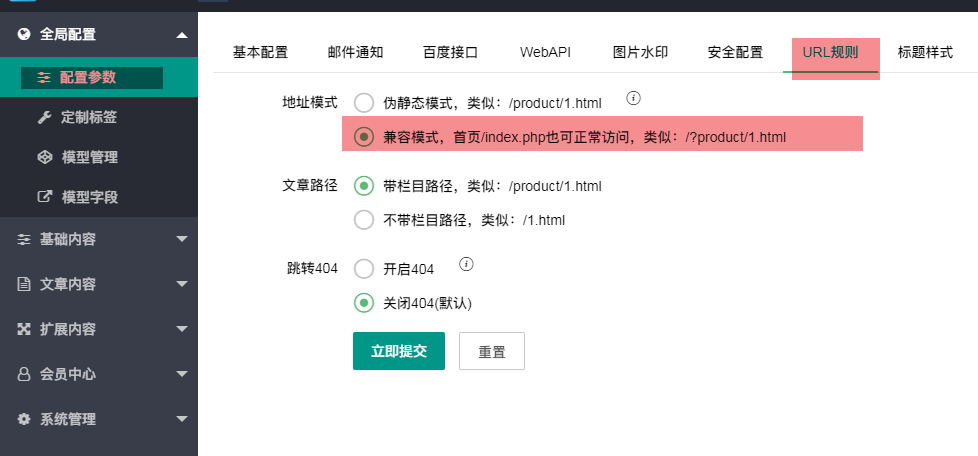Image resolution: width=978 pixels, height=456 pixels.
Task: Click the person icon for 会员中心
Action: [24, 374]
